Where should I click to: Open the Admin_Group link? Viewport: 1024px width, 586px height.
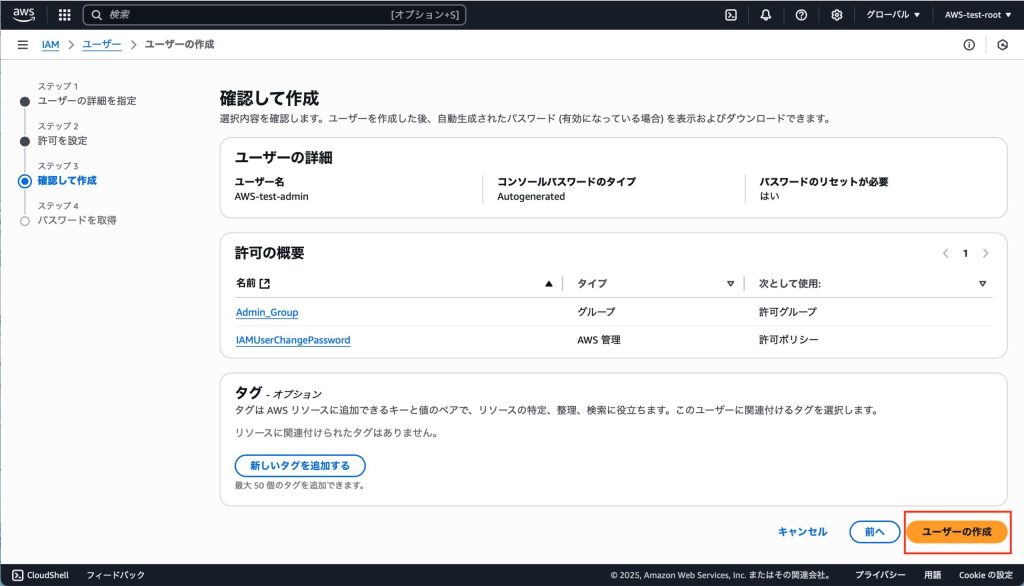(x=267, y=312)
